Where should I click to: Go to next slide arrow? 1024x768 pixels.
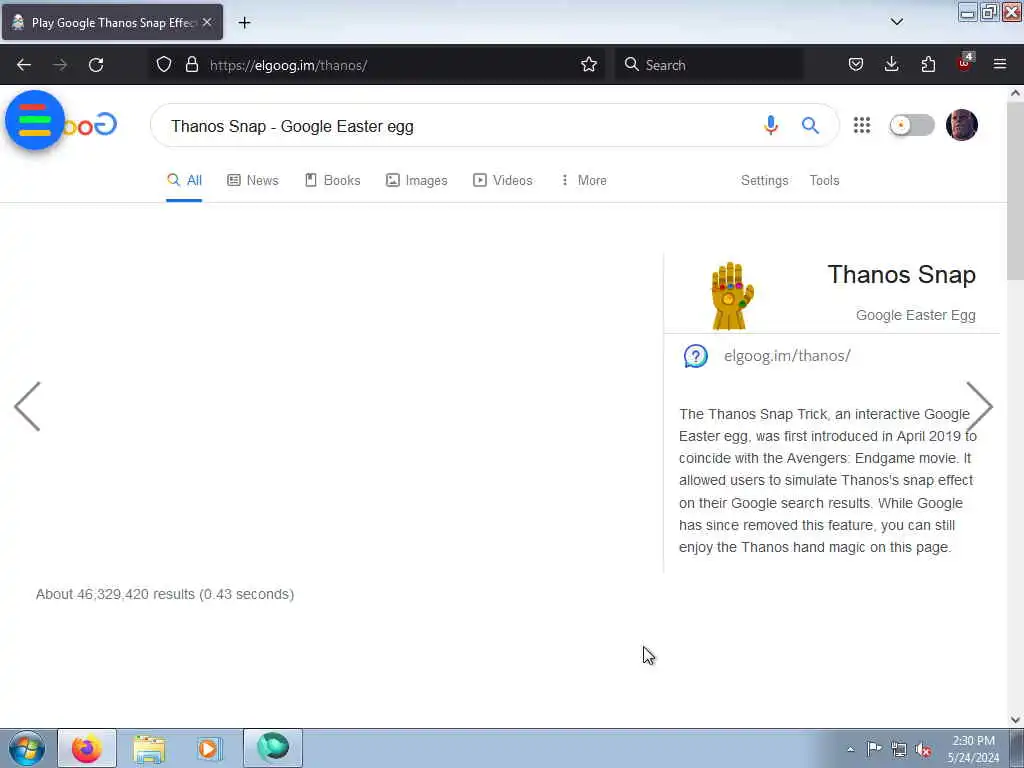pyautogui.click(x=979, y=406)
